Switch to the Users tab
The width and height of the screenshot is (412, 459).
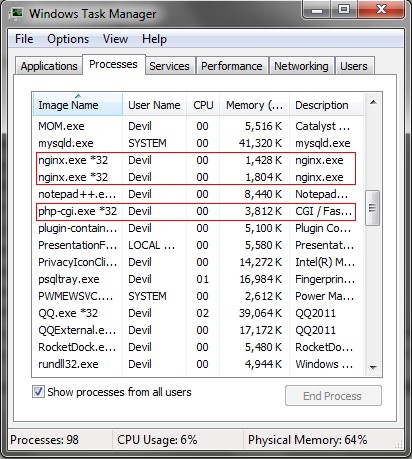[x=354, y=66]
